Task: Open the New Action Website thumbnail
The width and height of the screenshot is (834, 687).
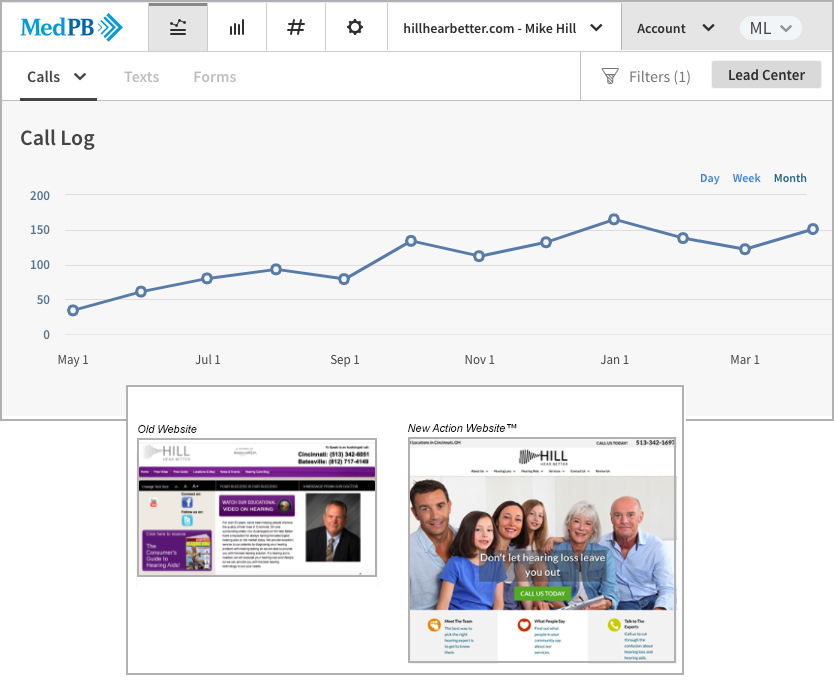Action: click(x=542, y=550)
